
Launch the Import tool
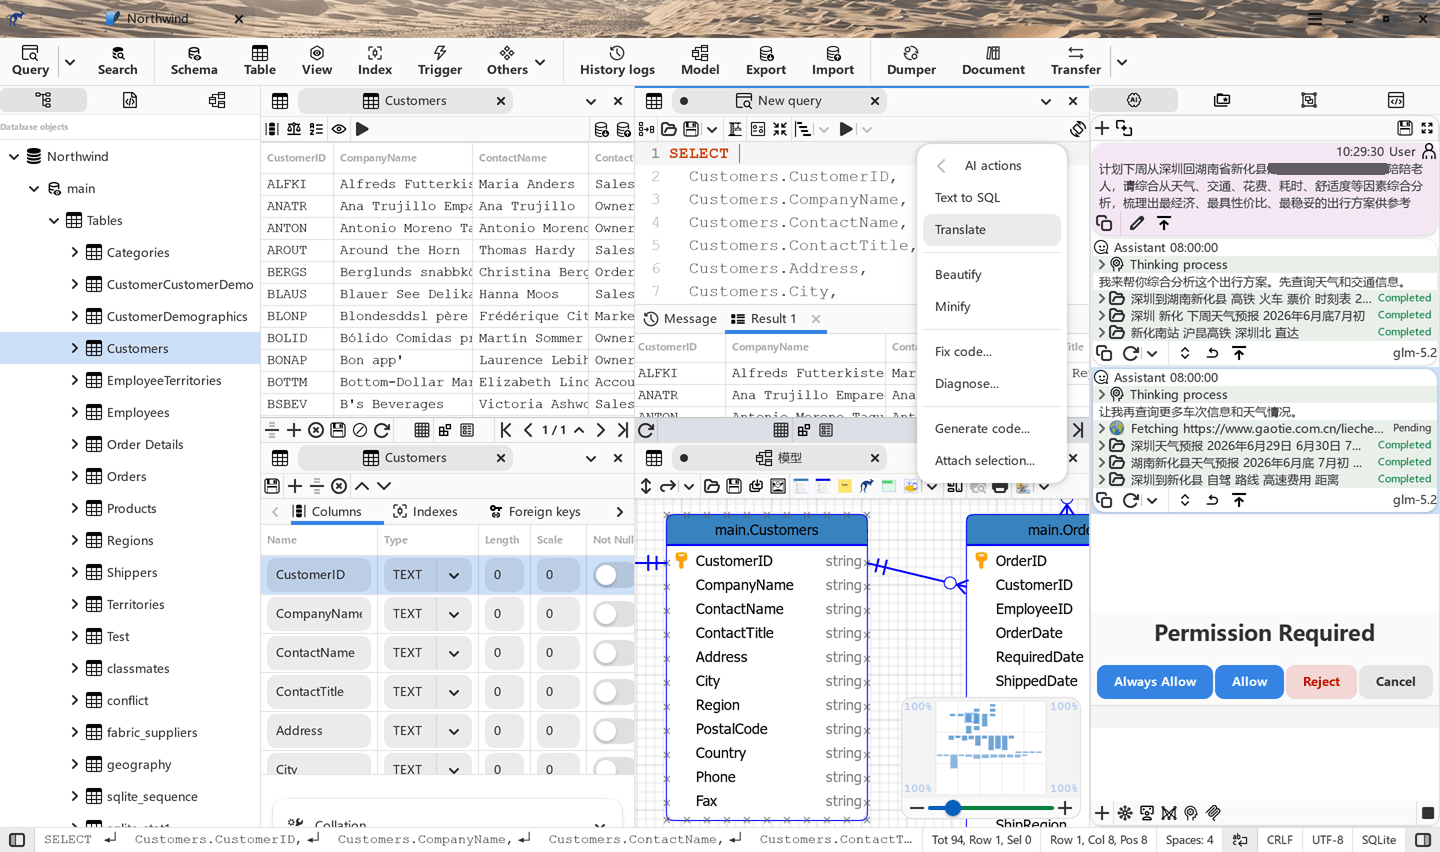[x=833, y=60]
